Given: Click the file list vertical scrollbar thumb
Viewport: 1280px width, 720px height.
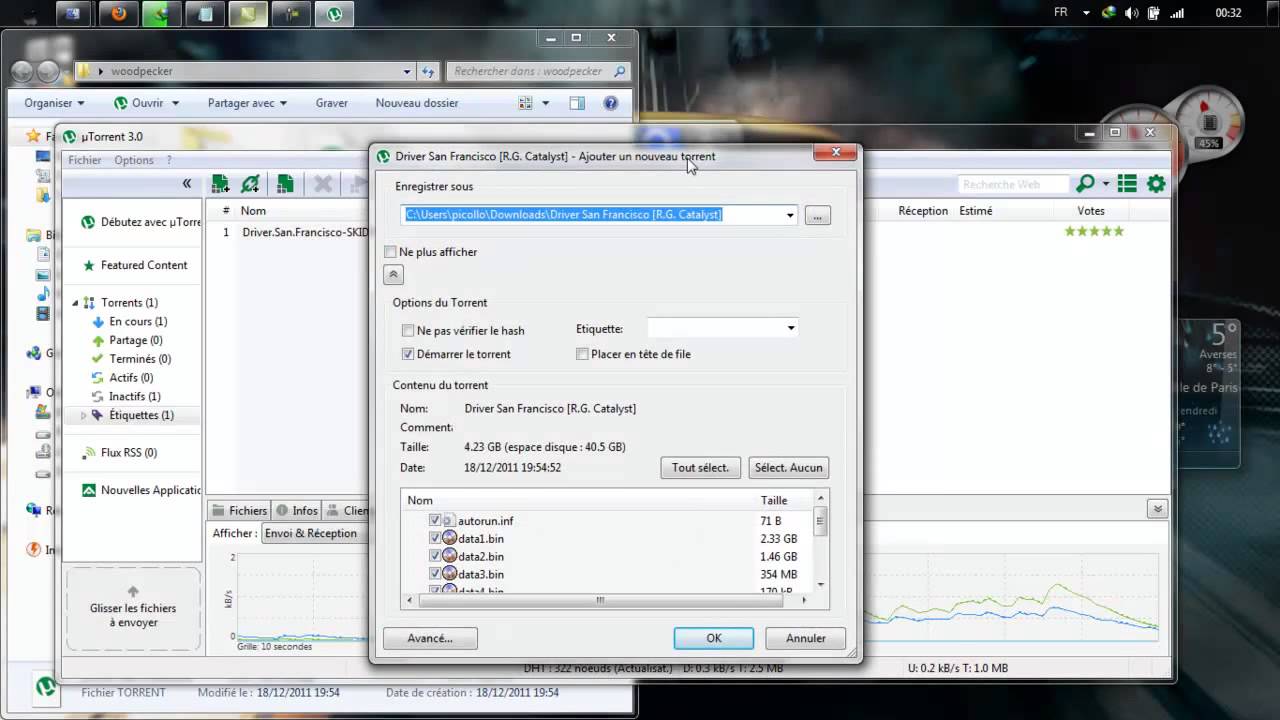Looking at the screenshot, I should pyautogui.click(x=821, y=520).
